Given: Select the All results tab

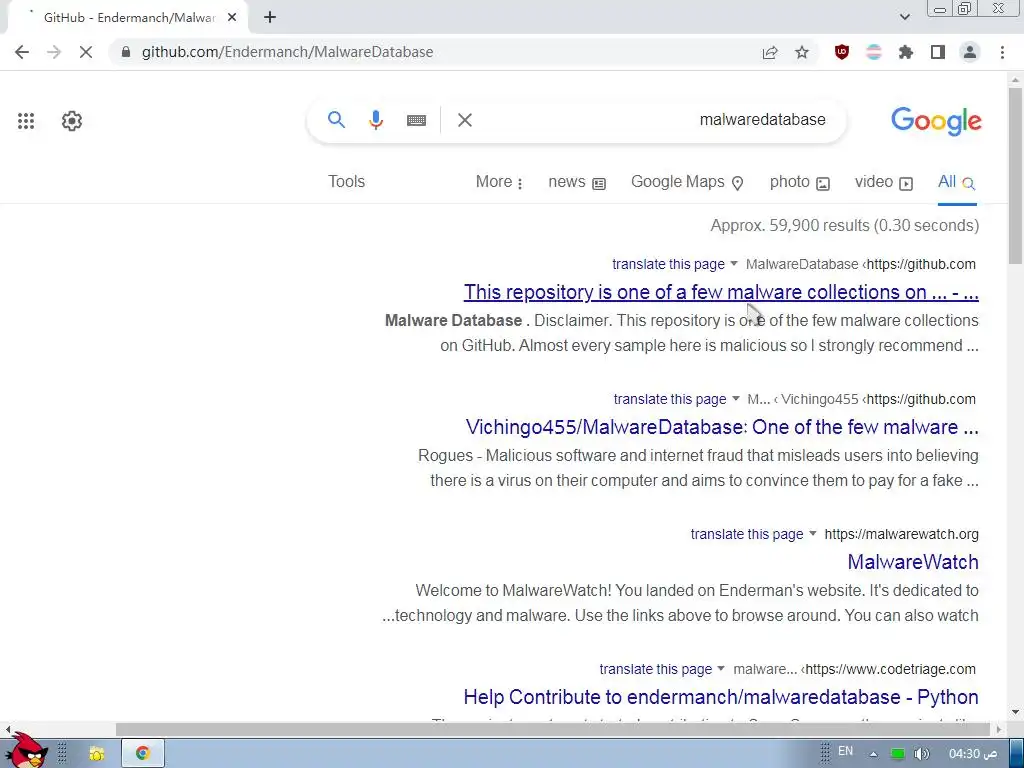Looking at the screenshot, I should point(957,182).
